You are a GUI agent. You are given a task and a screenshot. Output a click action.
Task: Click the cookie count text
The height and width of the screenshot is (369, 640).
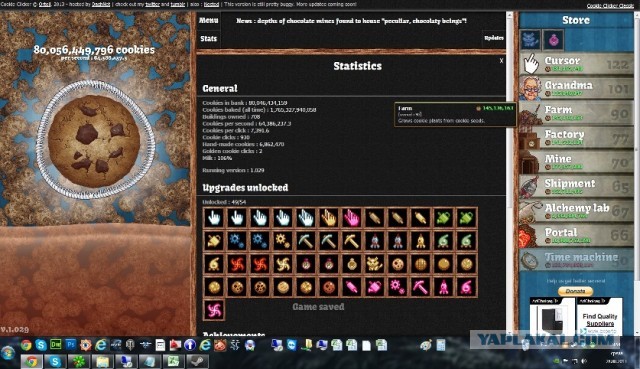click(x=94, y=50)
